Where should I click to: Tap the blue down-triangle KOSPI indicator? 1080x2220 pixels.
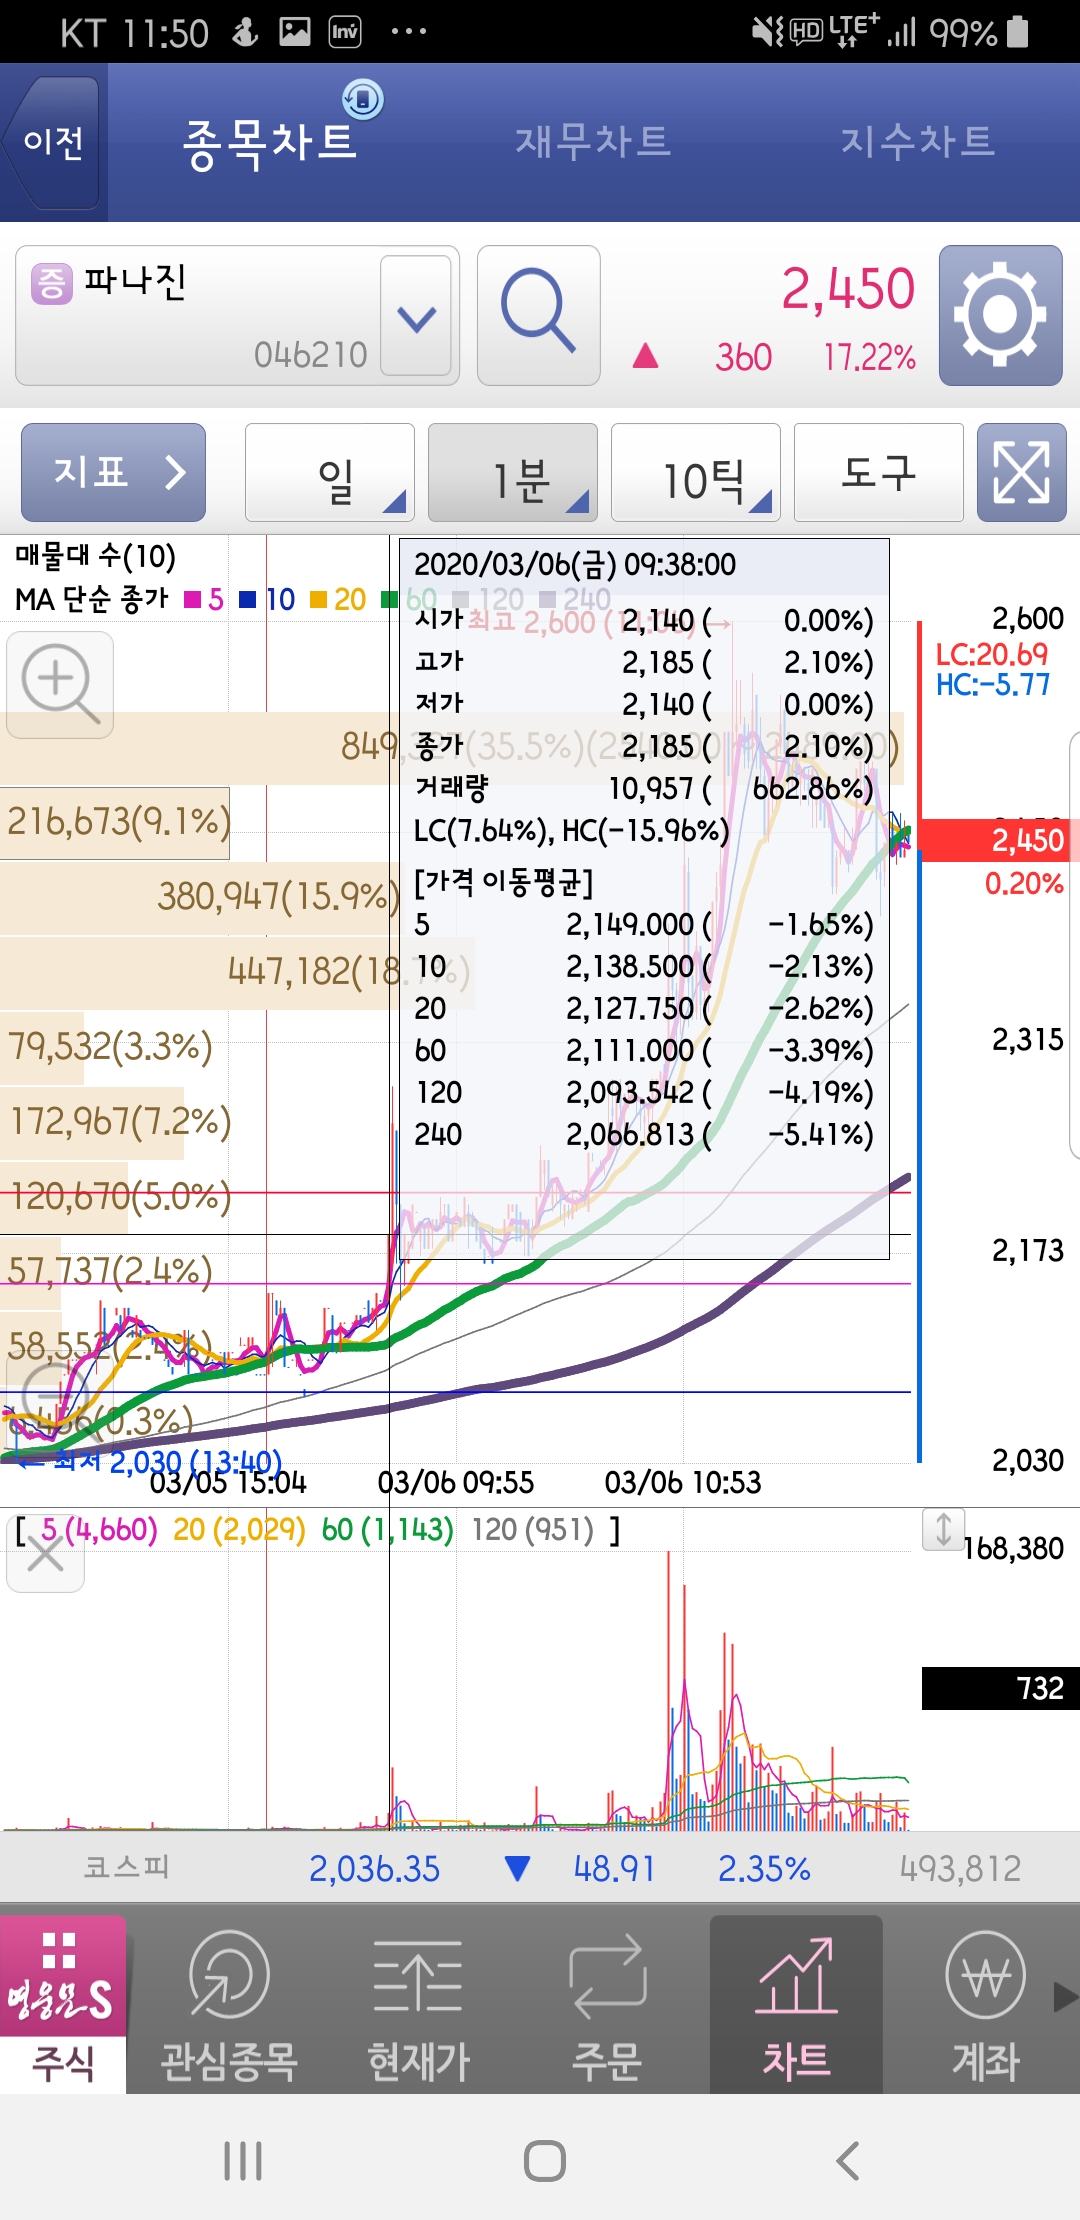(517, 1868)
